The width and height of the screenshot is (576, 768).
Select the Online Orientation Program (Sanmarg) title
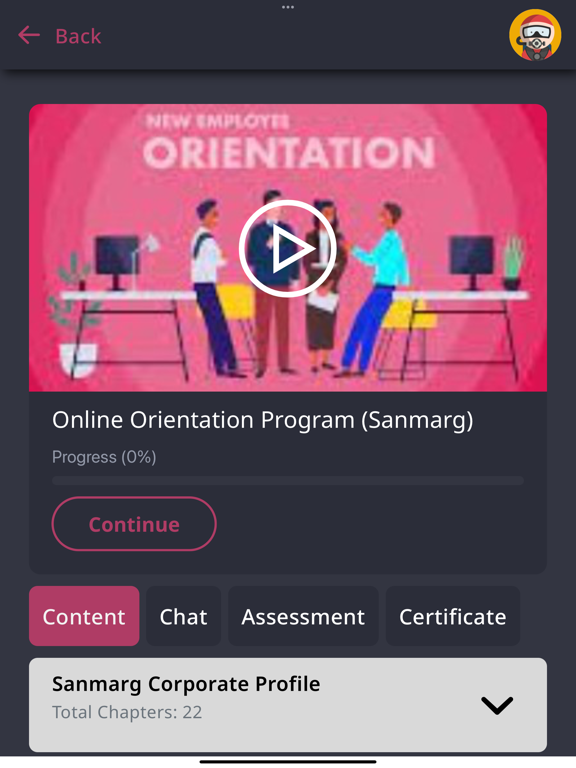coord(263,420)
